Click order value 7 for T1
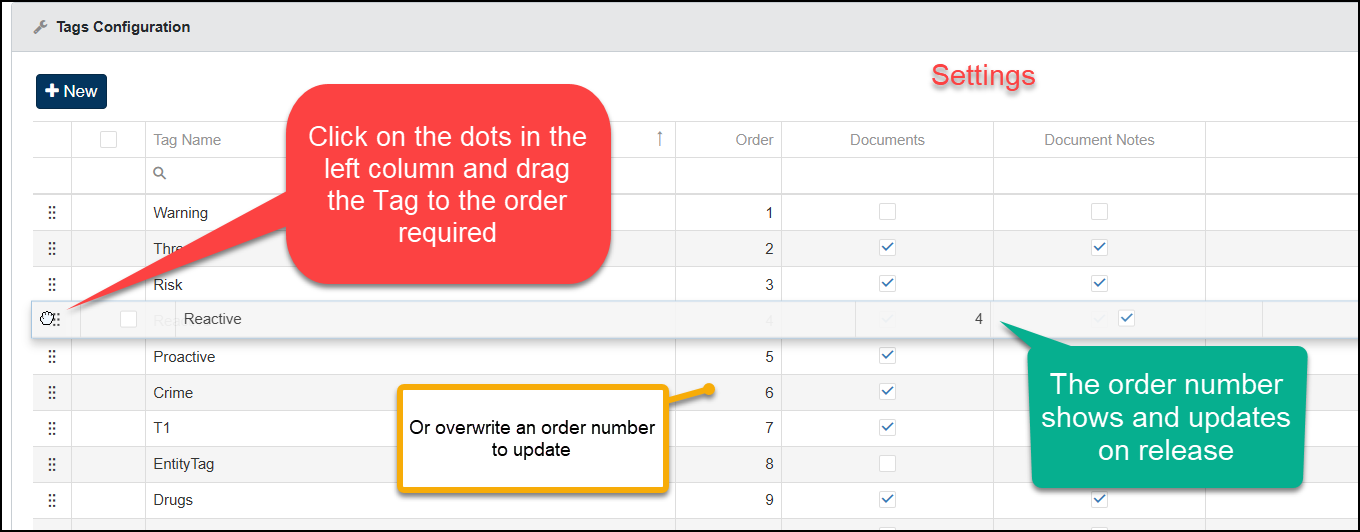The image size is (1360, 532). coord(769,428)
